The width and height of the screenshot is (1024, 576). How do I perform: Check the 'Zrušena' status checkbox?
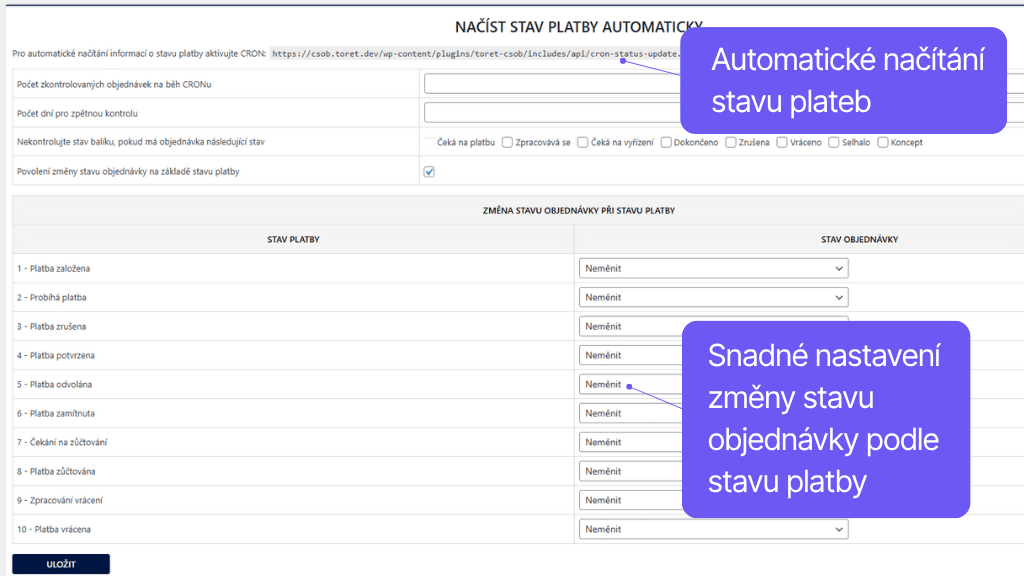tap(731, 142)
